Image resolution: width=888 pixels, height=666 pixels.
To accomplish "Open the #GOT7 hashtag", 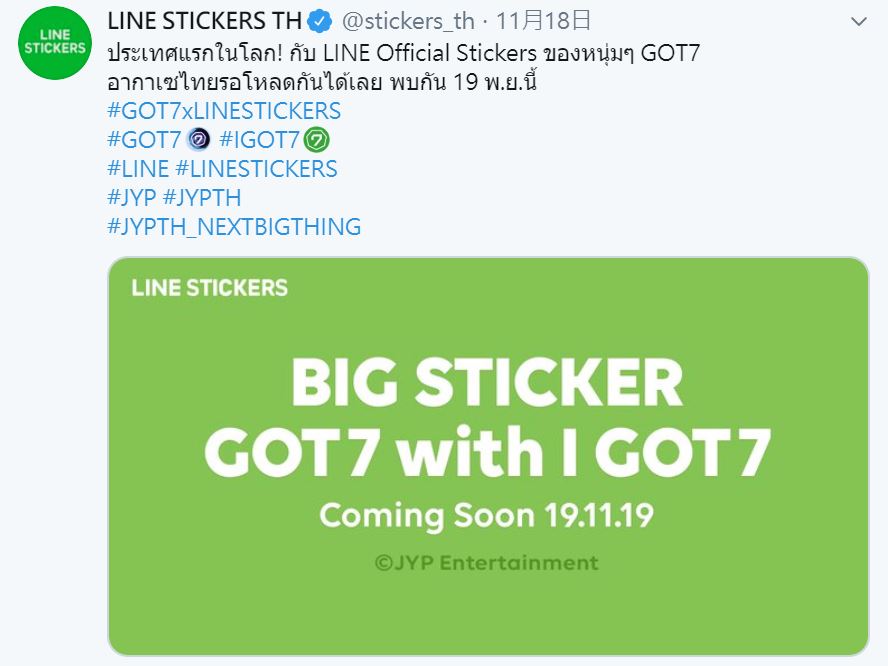I will (x=144, y=139).
